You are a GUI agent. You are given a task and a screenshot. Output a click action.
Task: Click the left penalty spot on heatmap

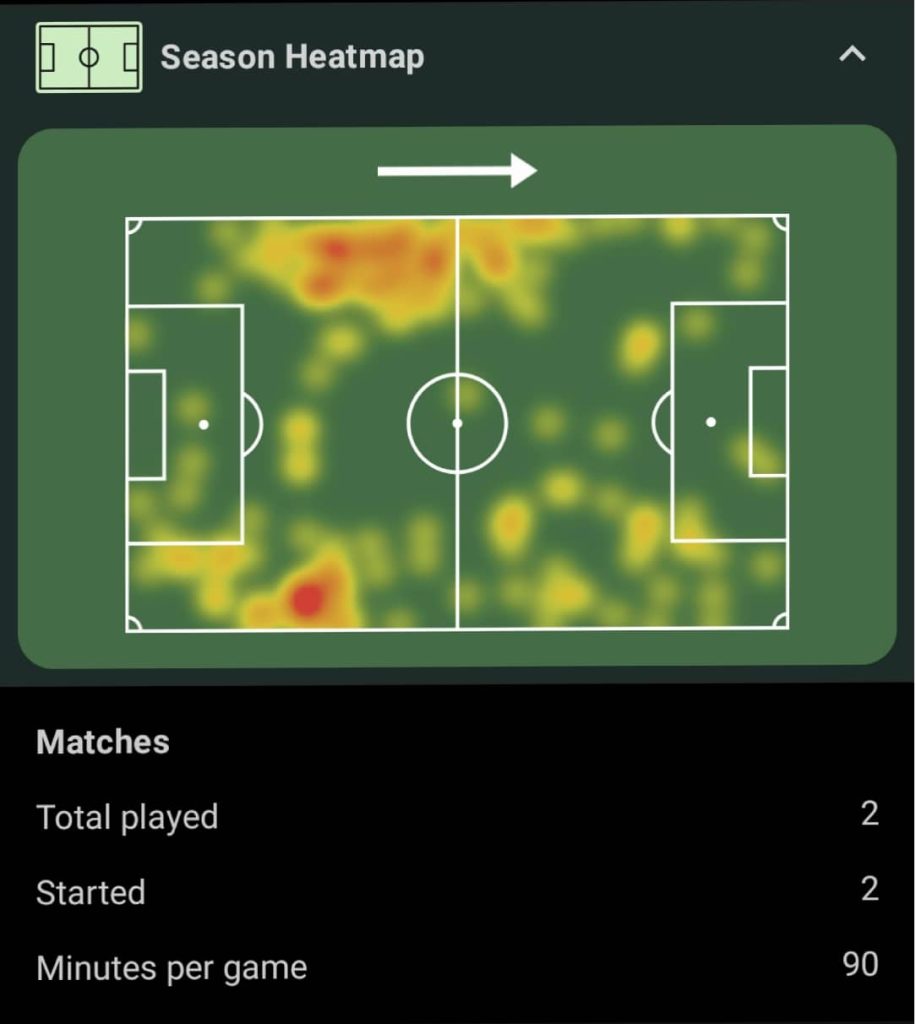click(204, 425)
